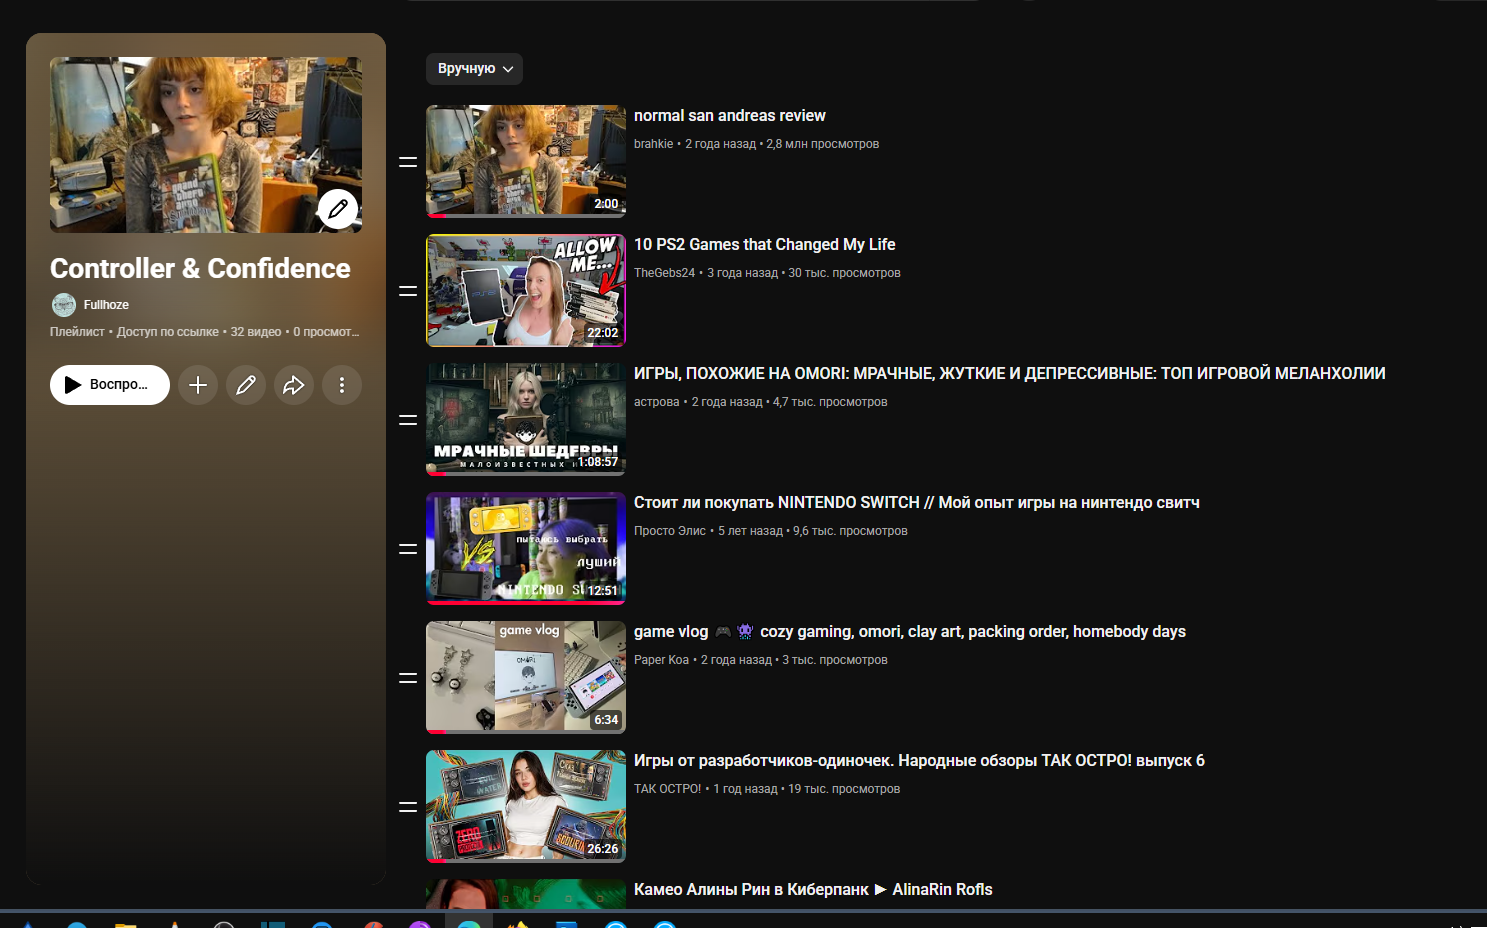The width and height of the screenshot is (1487, 928).
Task: Open the "game vlog" cozy gaming title
Action: point(910,632)
